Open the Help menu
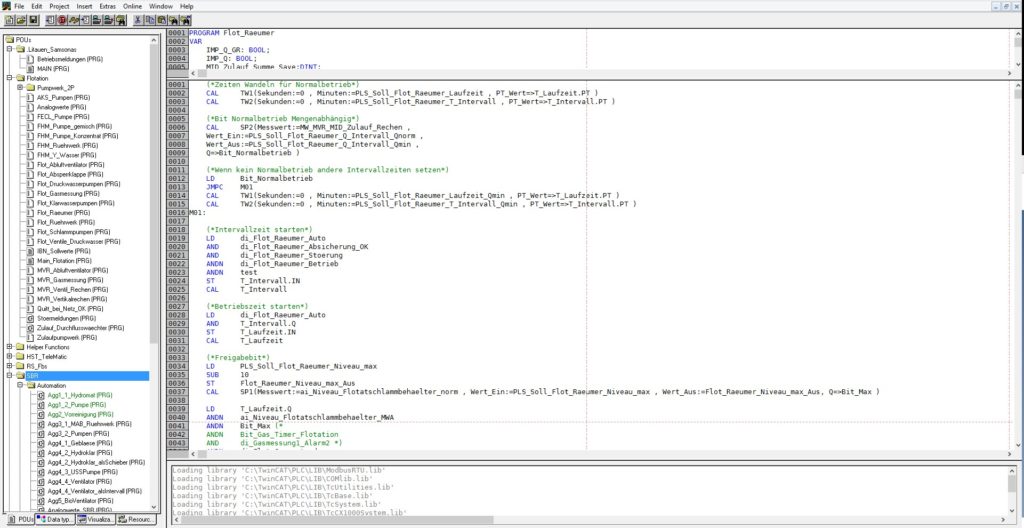 [187, 6]
